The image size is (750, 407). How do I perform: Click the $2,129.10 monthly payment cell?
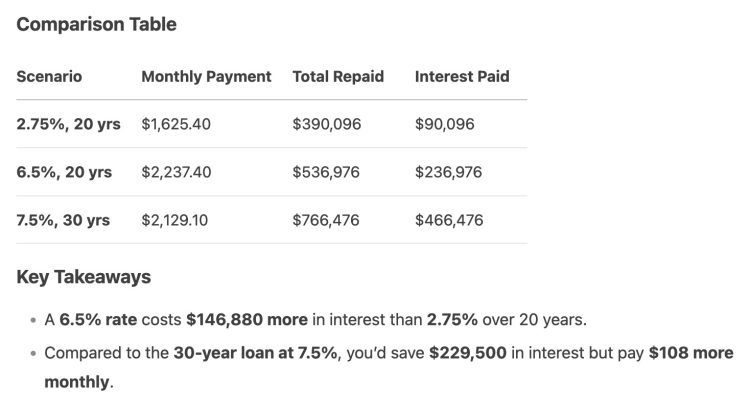pyautogui.click(x=175, y=220)
